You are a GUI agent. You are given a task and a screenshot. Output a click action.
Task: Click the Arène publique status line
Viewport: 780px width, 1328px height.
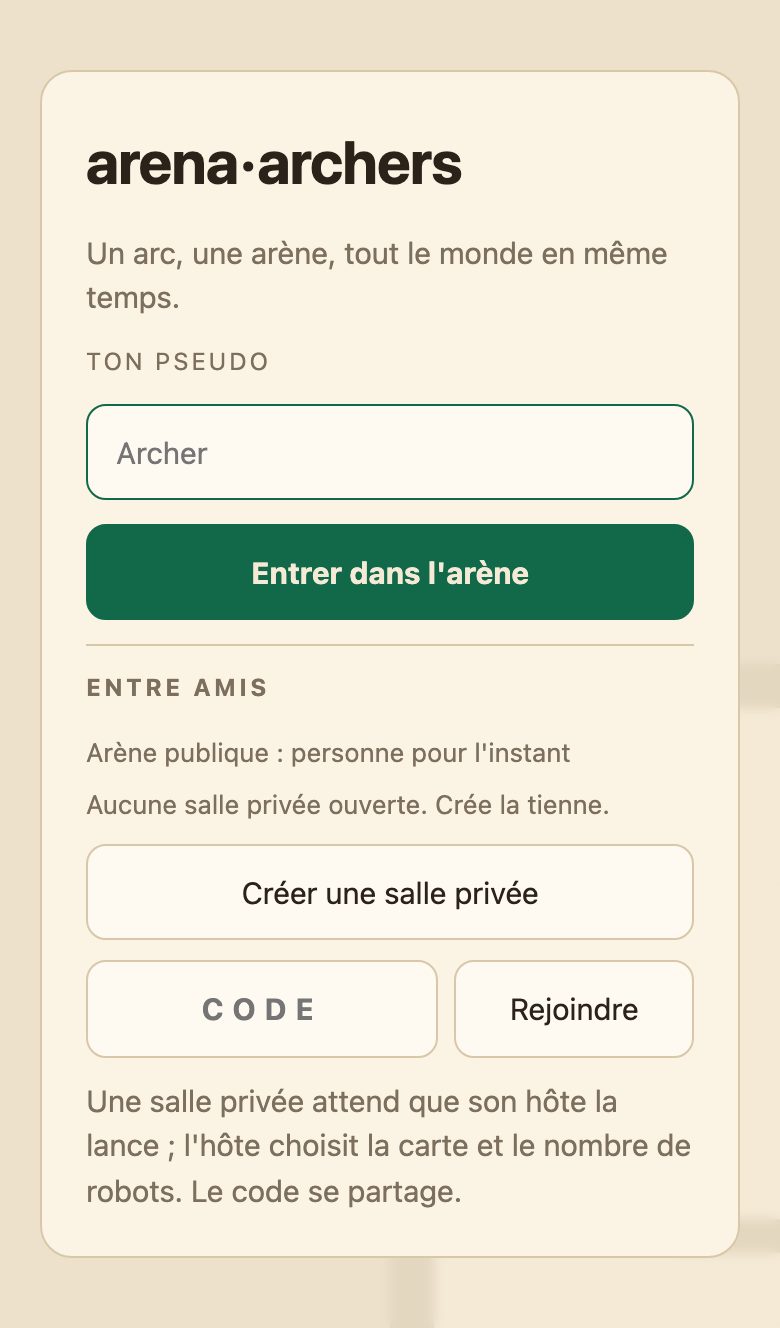click(328, 753)
